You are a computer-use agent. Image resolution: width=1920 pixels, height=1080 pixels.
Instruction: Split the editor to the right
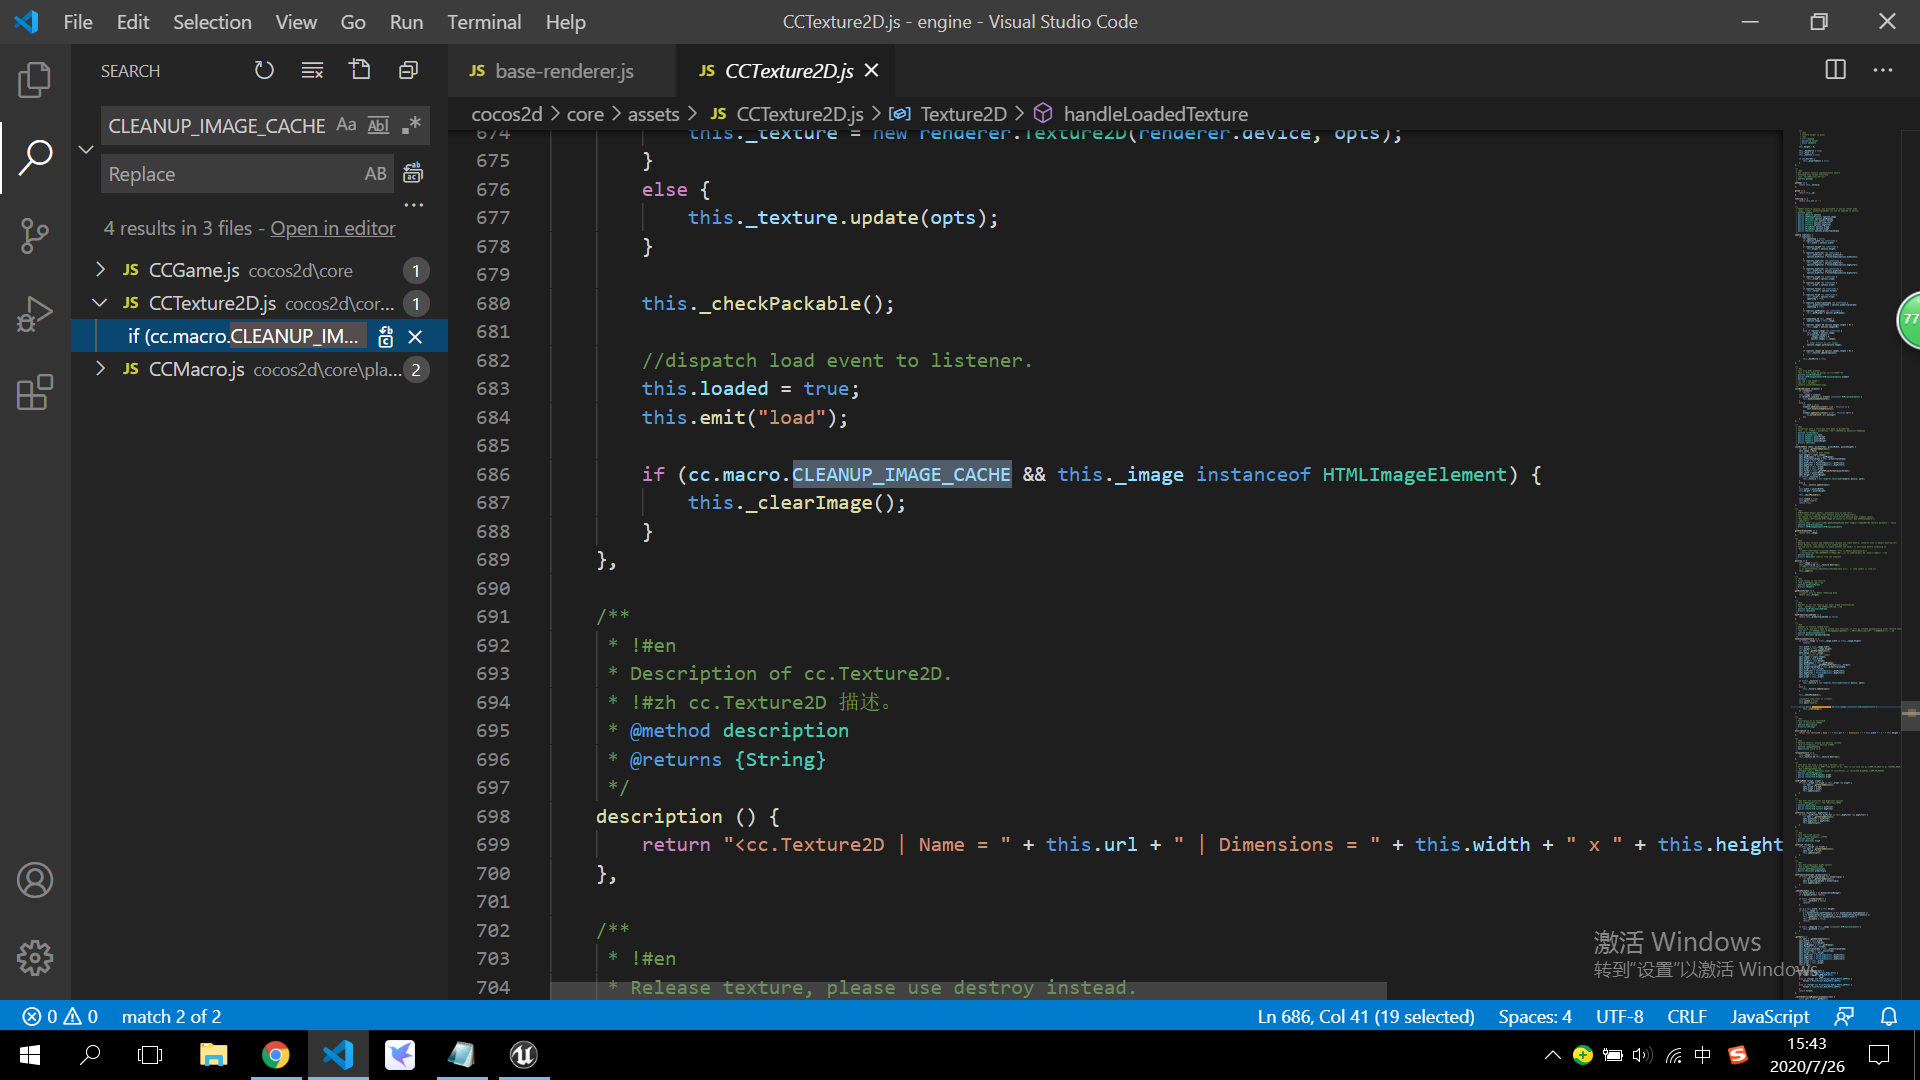[x=1835, y=70]
